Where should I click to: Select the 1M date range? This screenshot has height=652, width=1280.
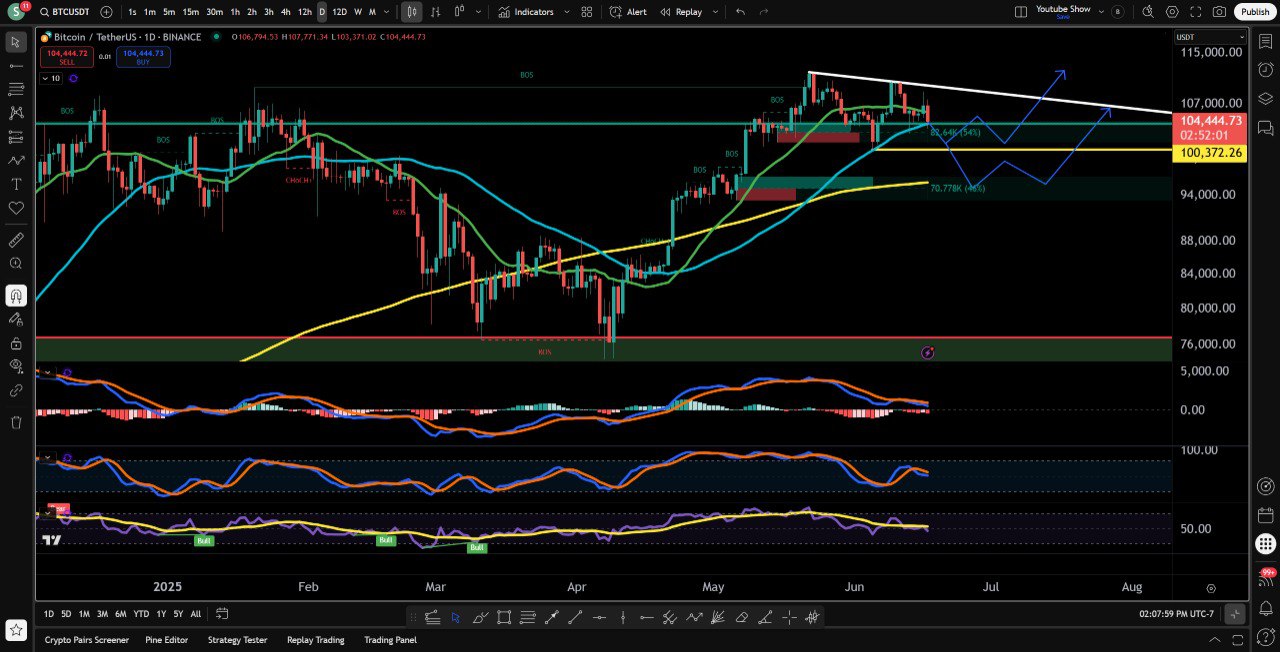[84, 614]
